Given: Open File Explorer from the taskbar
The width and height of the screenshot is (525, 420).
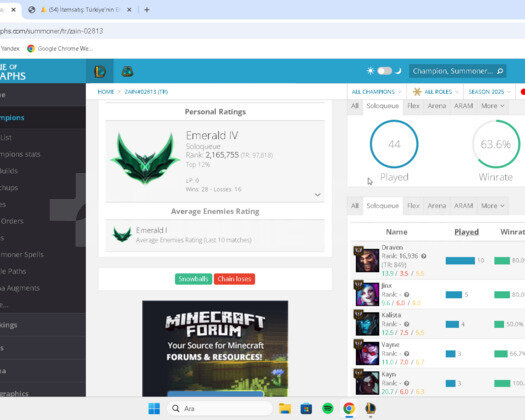Looking at the screenshot, I should click(x=285, y=408).
